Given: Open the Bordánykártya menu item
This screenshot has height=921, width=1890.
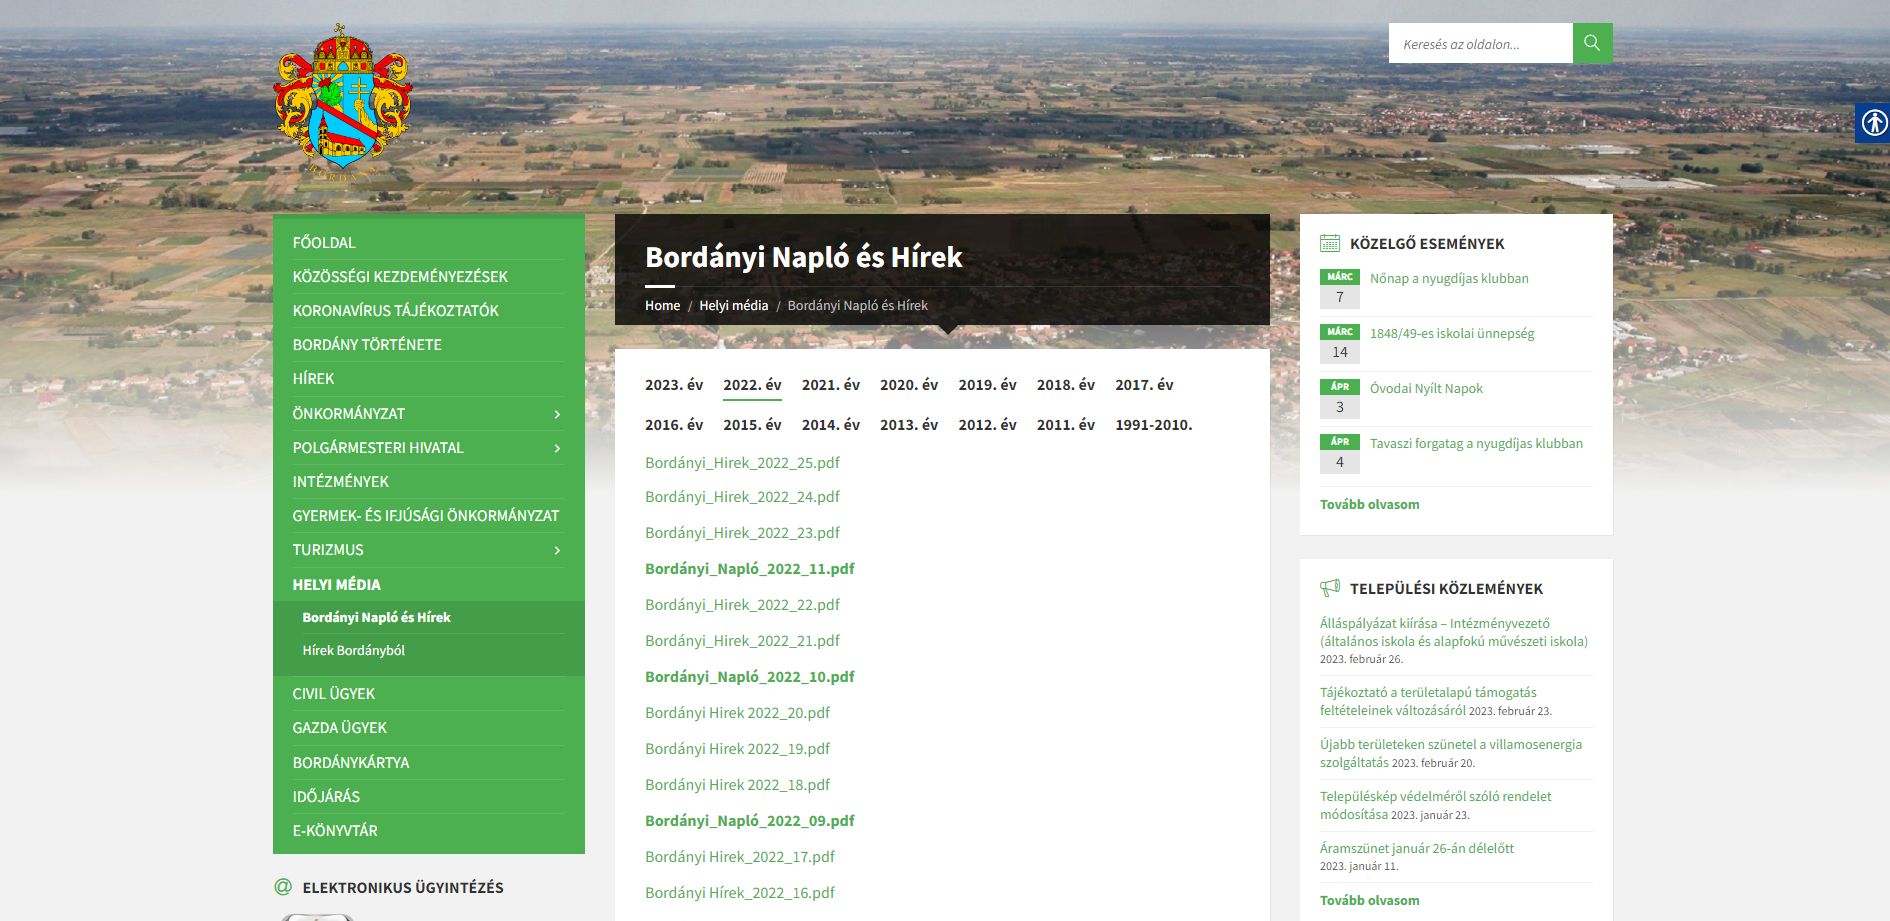Looking at the screenshot, I should (351, 762).
